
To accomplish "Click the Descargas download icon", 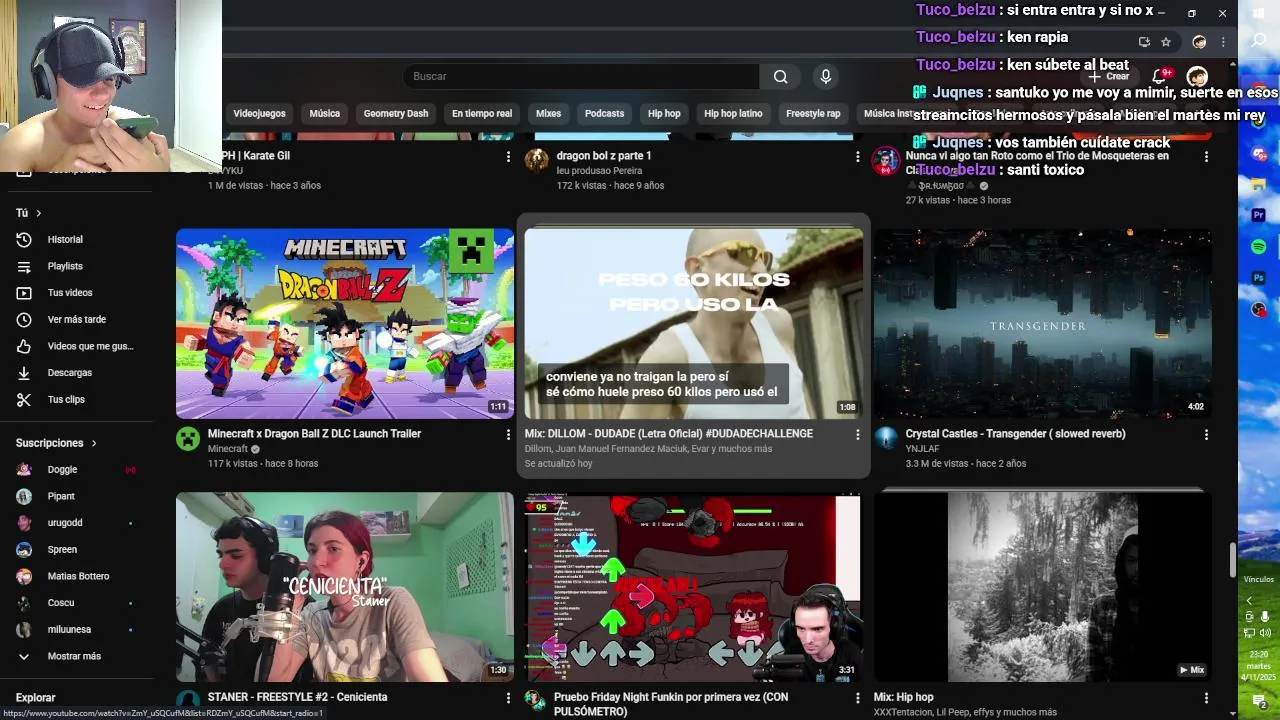I will click(x=24, y=373).
